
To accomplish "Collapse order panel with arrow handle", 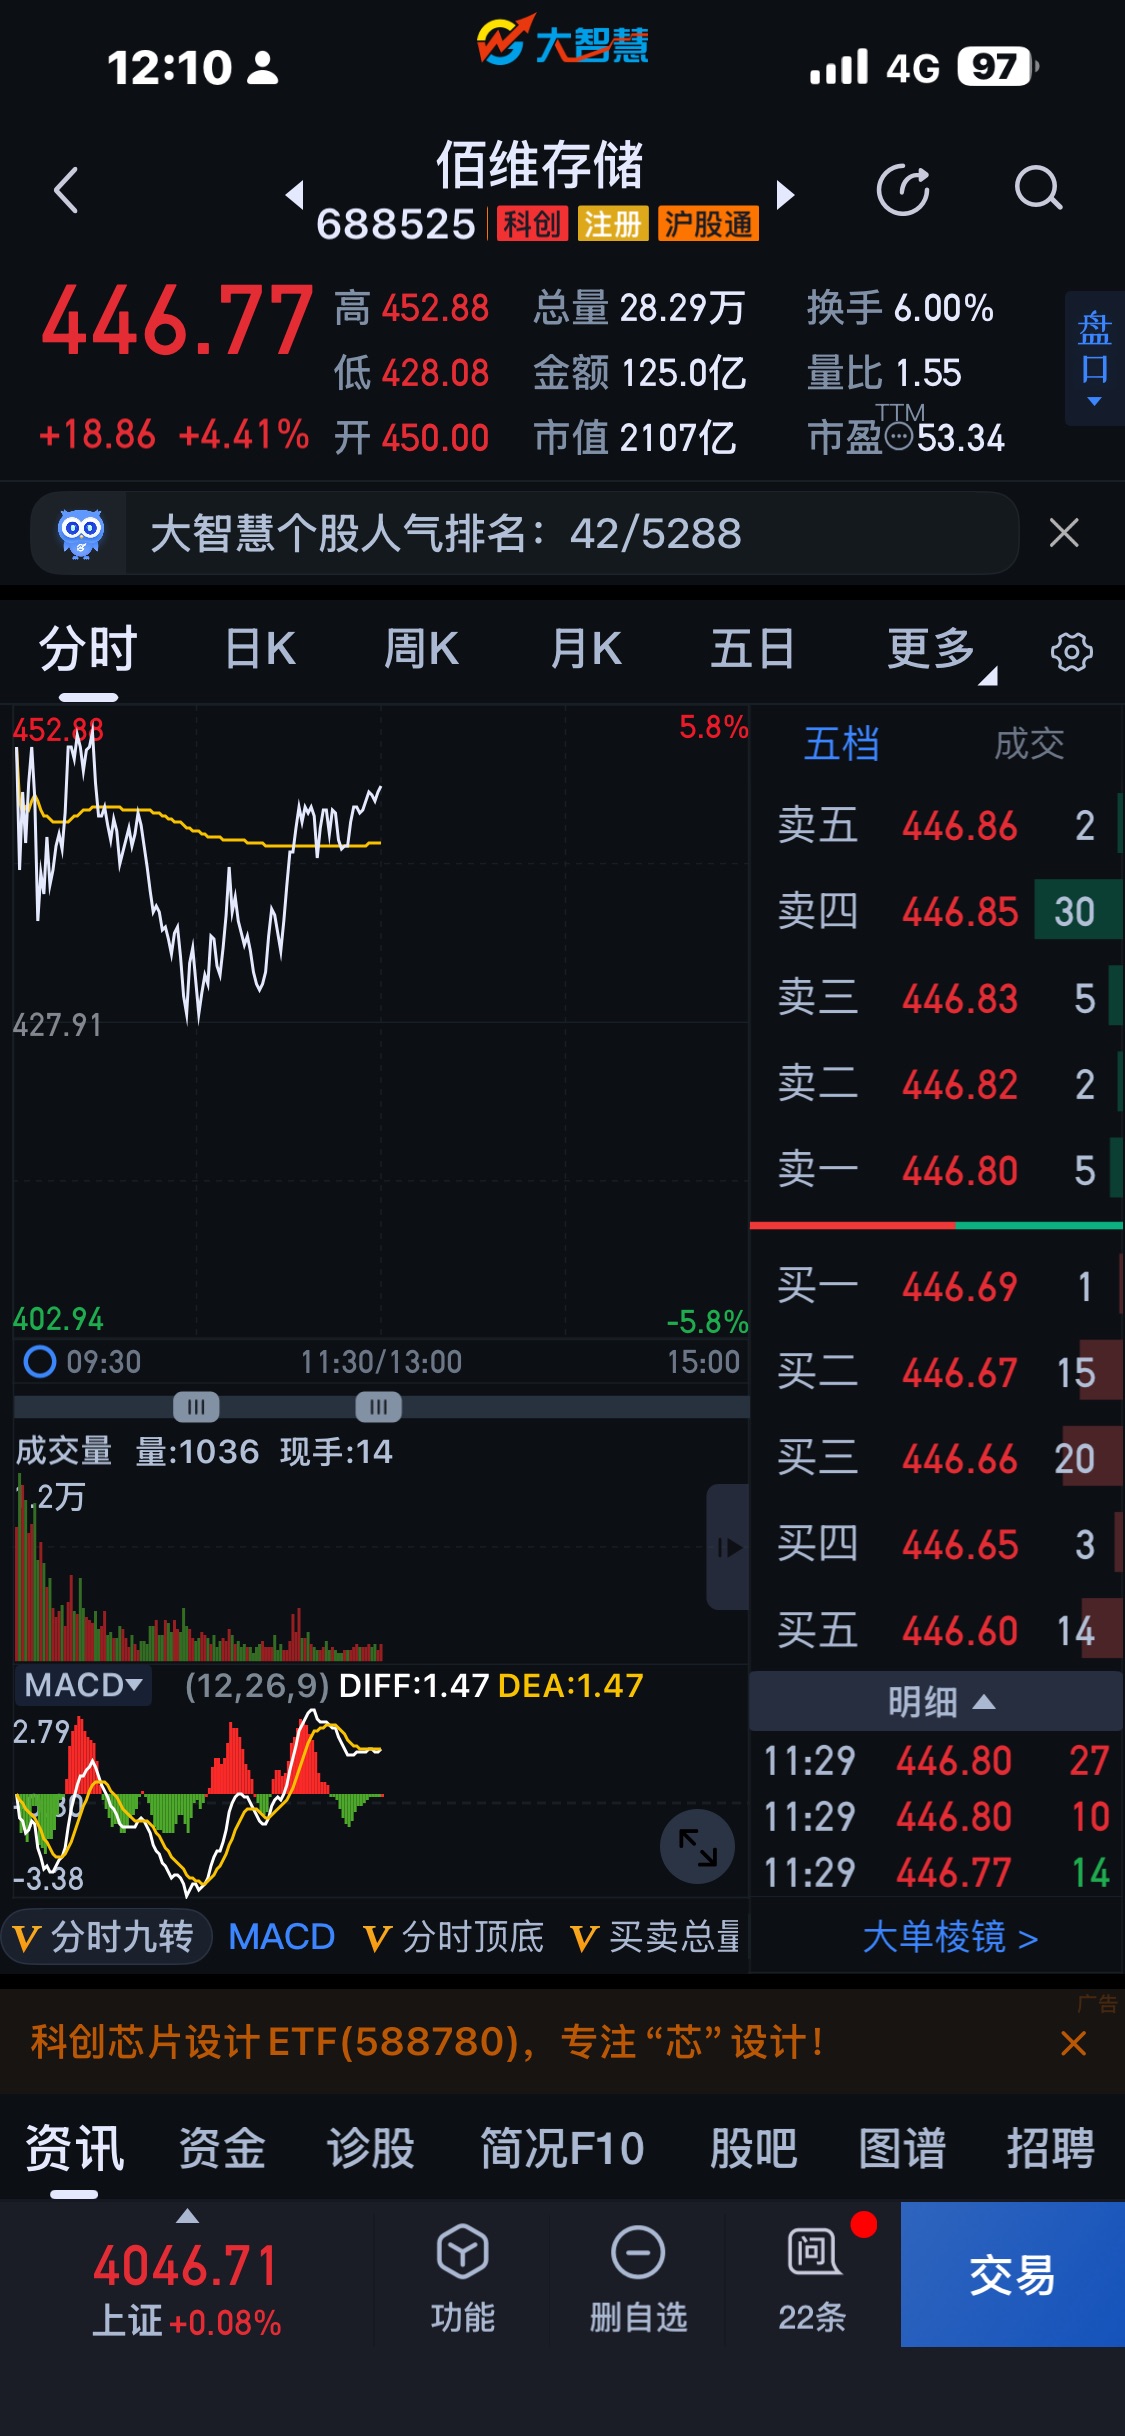I will tap(729, 1547).
